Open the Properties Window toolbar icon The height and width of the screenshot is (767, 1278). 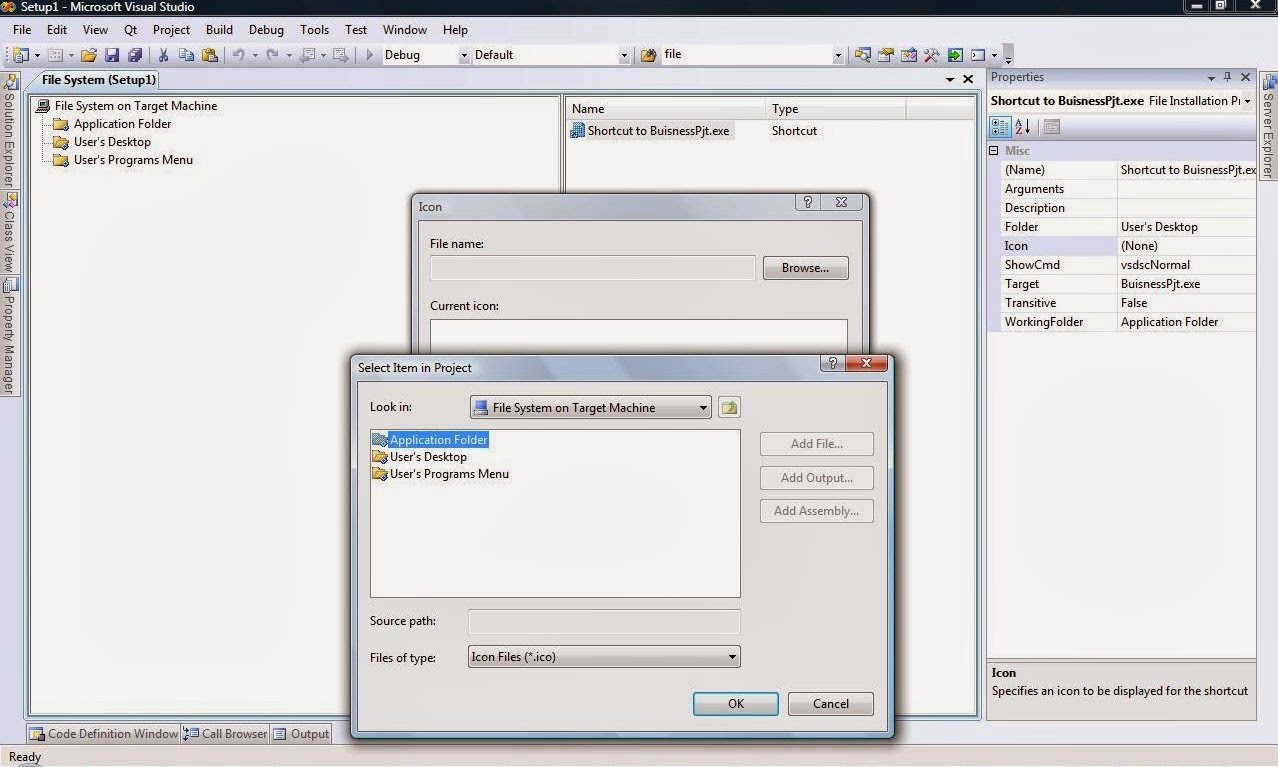coord(886,55)
